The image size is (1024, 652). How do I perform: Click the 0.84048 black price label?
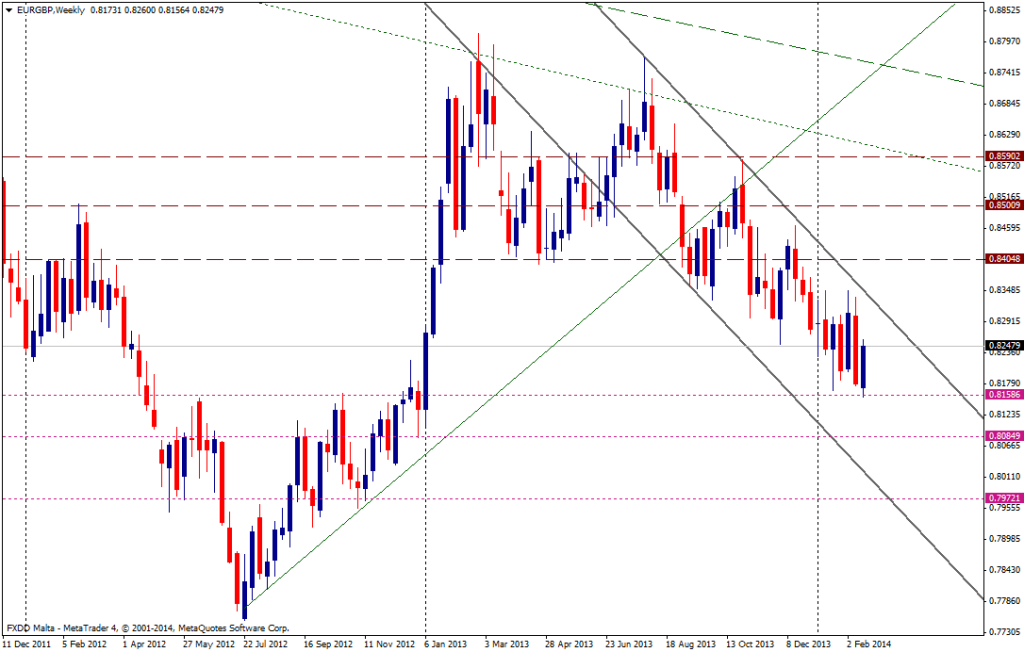pos(1003,259)
